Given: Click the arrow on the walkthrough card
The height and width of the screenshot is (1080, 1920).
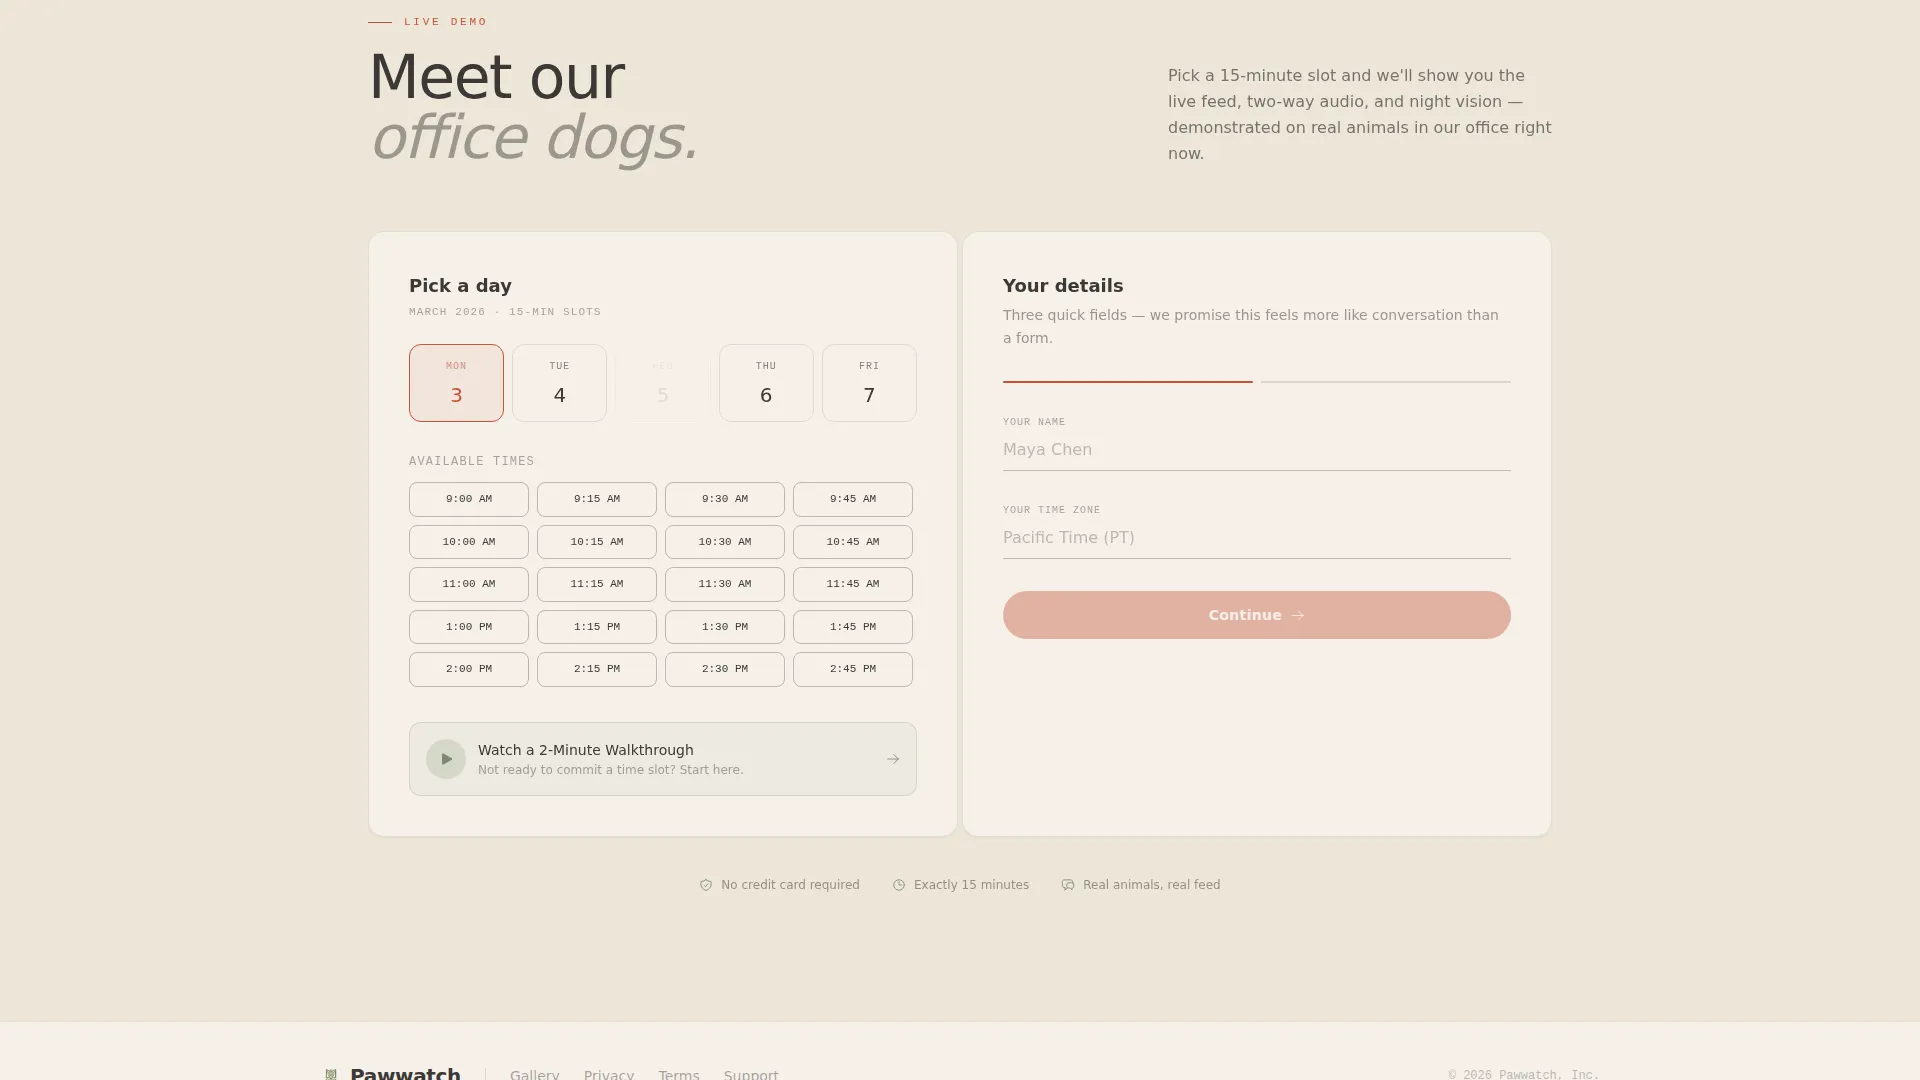Looking at the screenshot, I should pyautogui.click(x=893, y=759).
